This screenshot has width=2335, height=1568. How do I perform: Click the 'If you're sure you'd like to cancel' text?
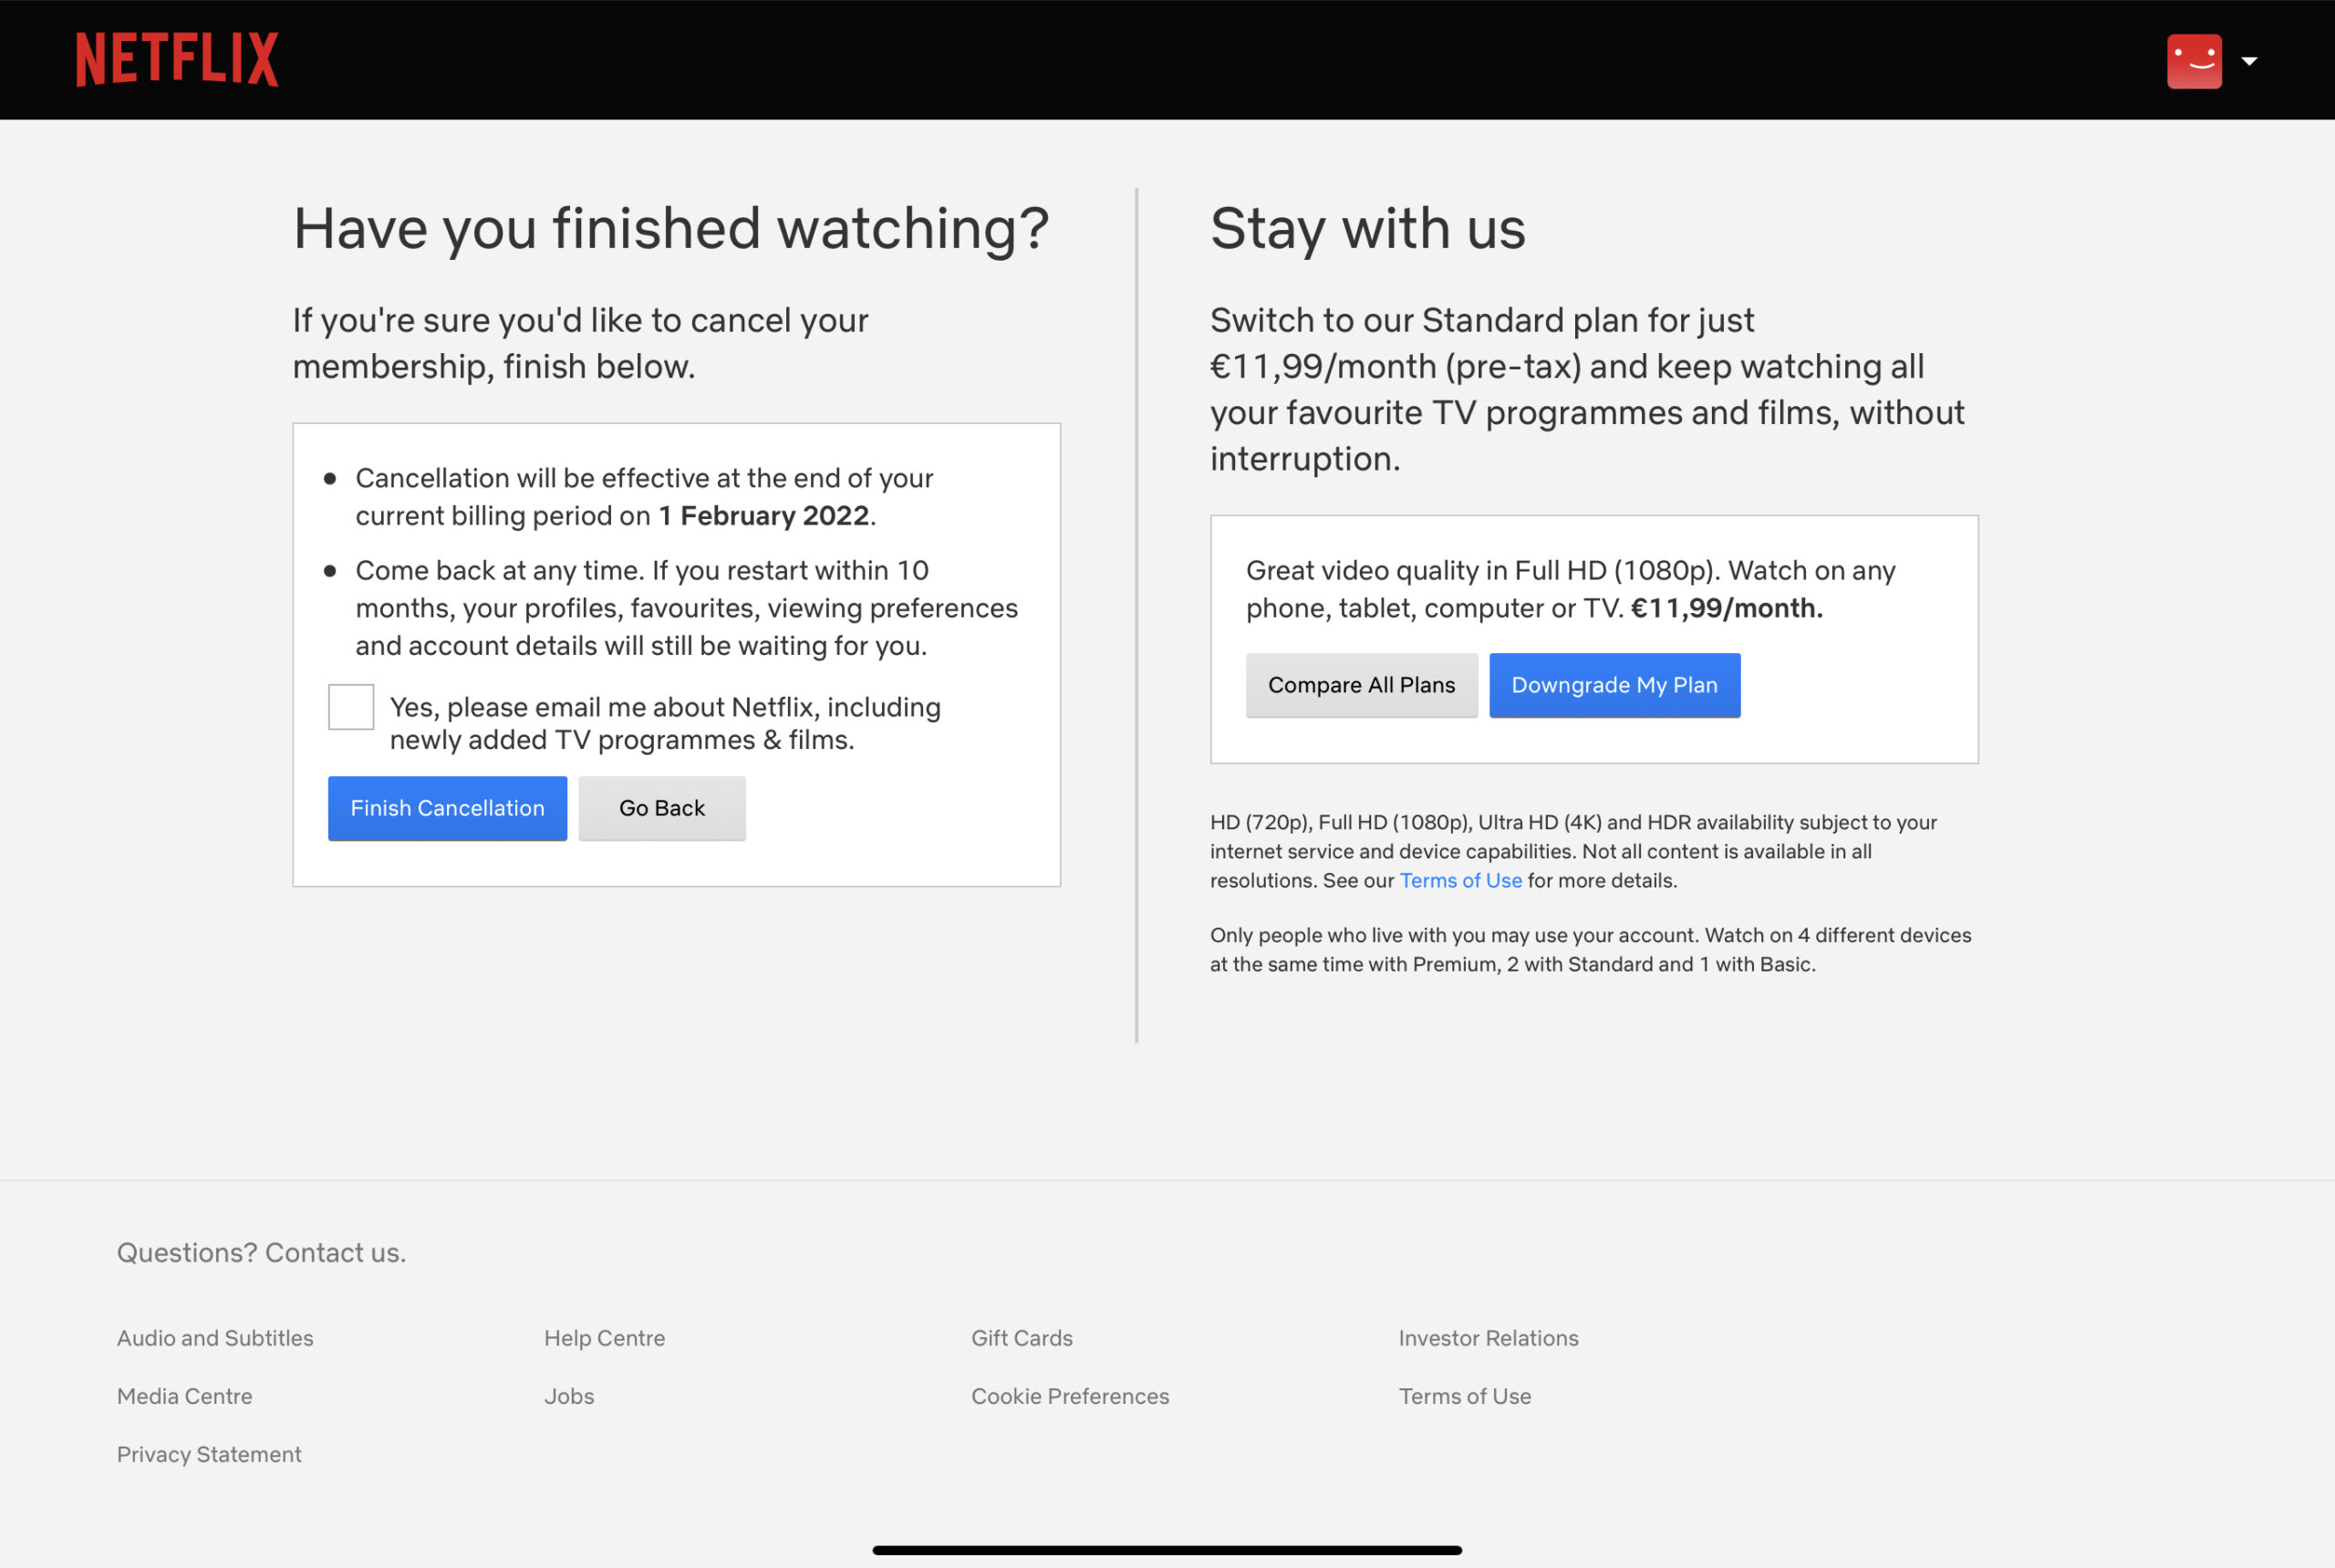coord(580,343)
